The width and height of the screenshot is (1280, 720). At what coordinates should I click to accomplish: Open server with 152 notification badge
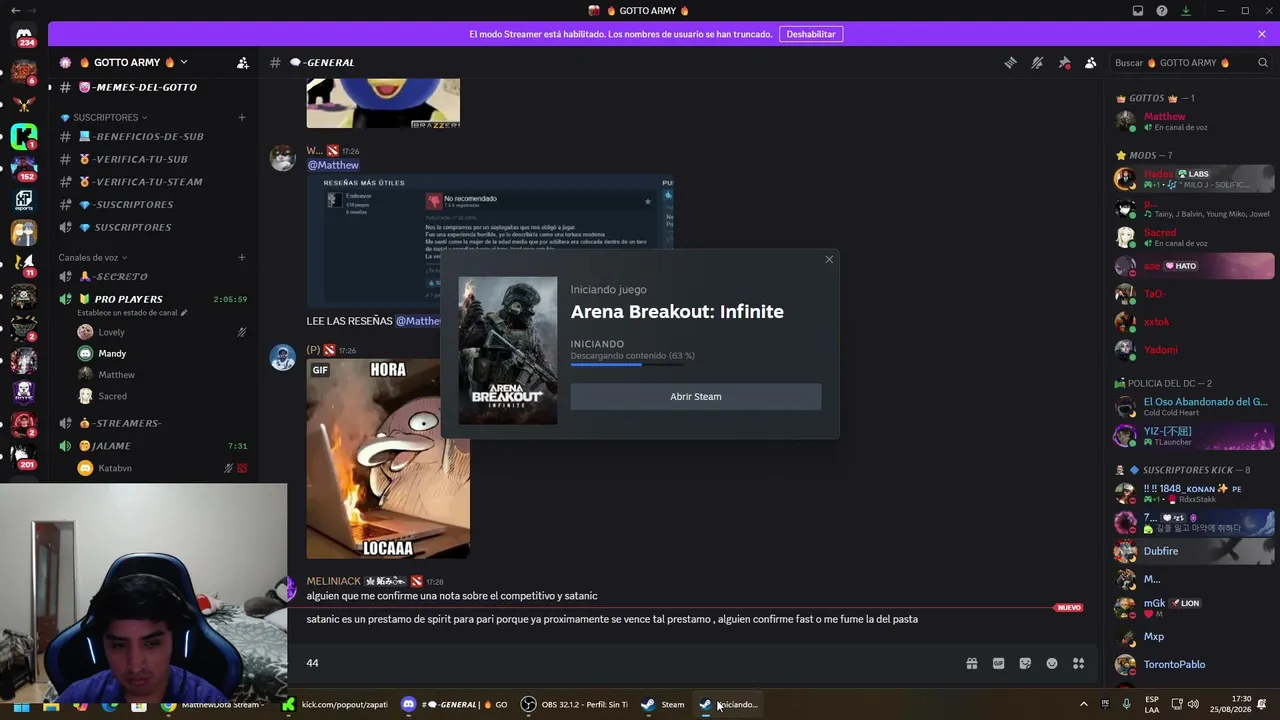[24, 167]
